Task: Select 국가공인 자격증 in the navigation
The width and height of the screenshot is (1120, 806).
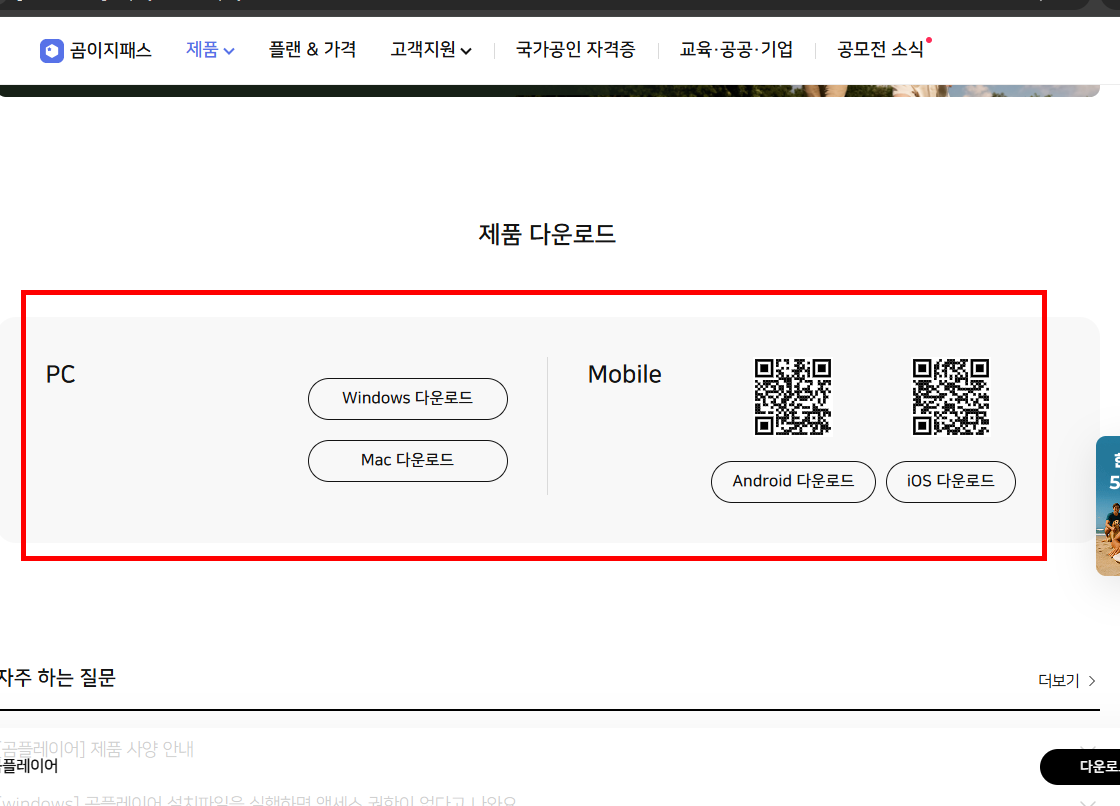Action: [575, 49]
